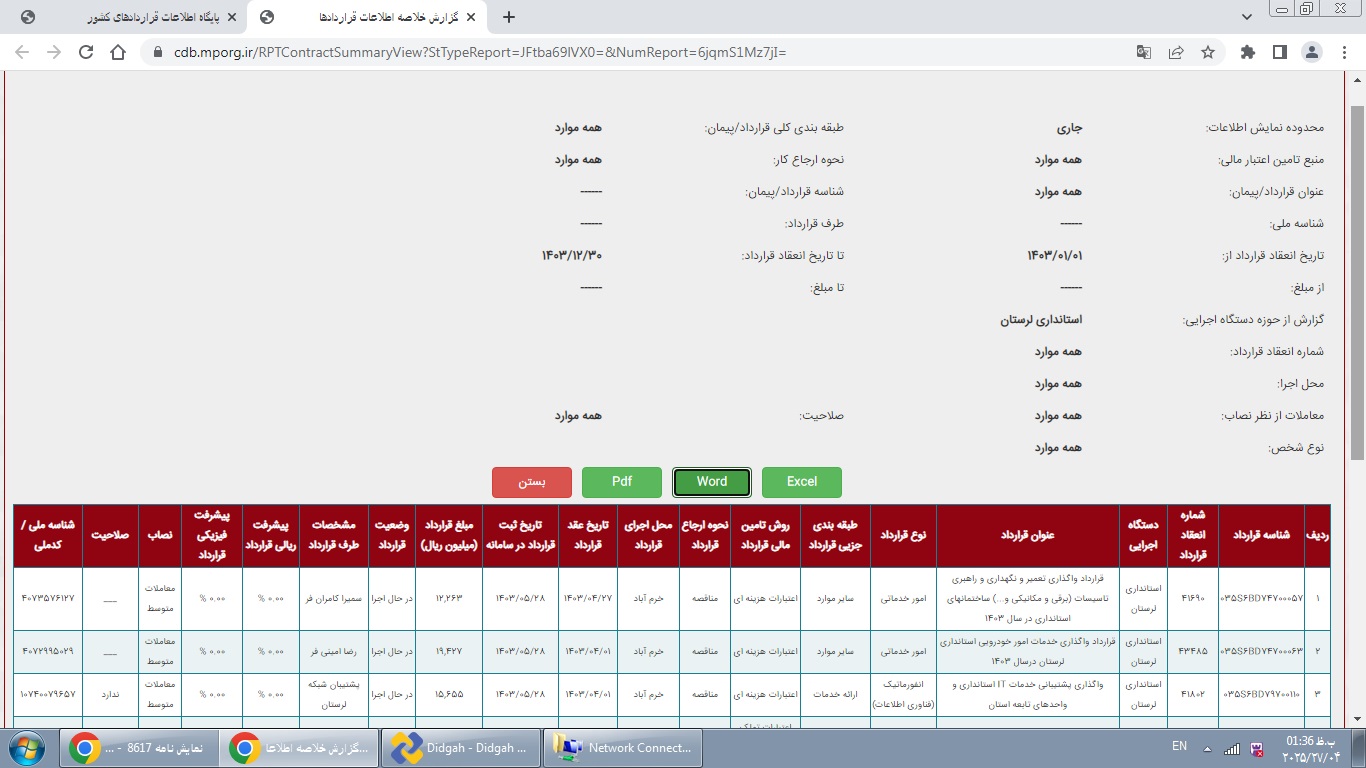
Task: Toggle the browser side panel icon
Action: (1279, 52)
